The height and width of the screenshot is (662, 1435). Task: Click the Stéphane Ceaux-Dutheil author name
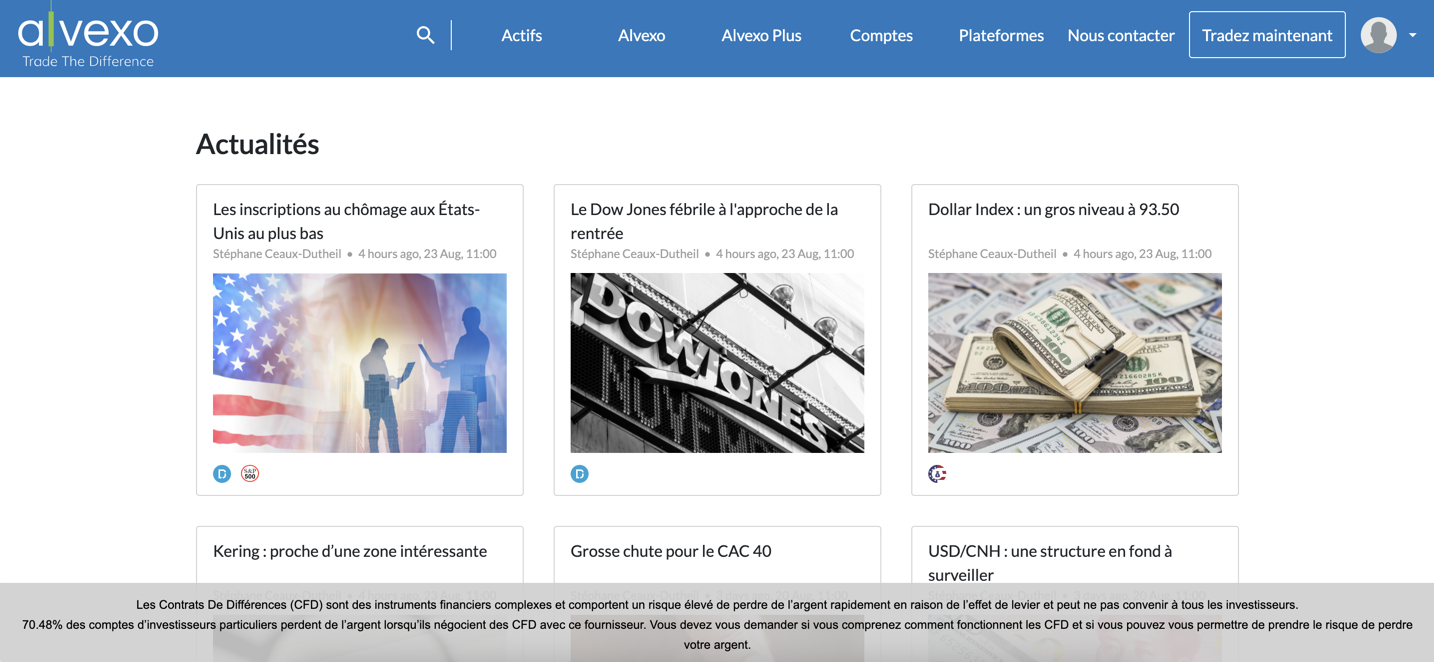[275, 253]
